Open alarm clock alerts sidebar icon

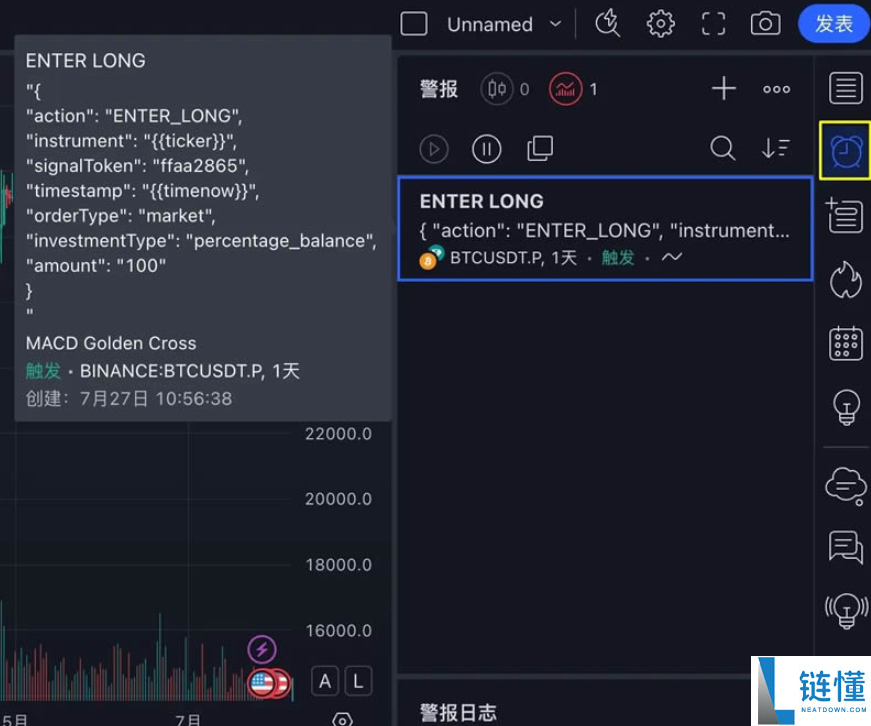[x=845, y=151]
